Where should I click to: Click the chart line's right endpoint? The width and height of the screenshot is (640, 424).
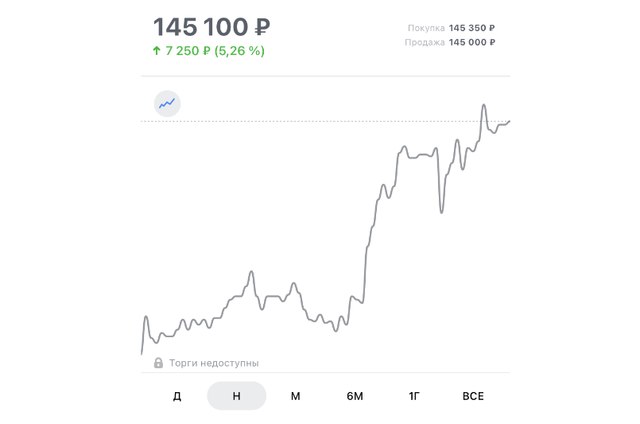[x=509, y=121]
